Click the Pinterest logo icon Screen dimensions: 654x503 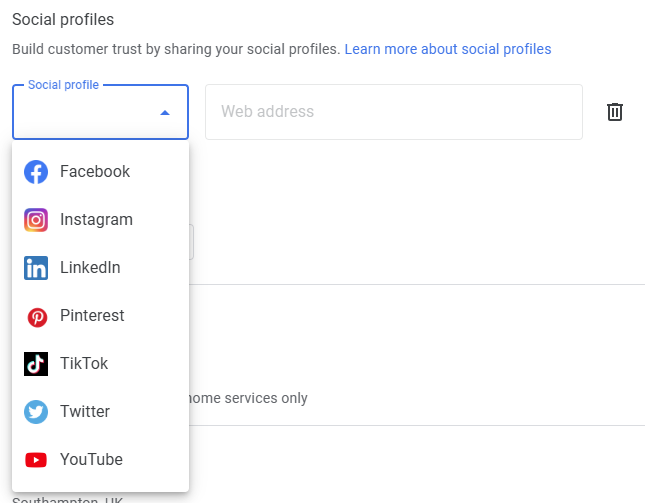(36, 316)
